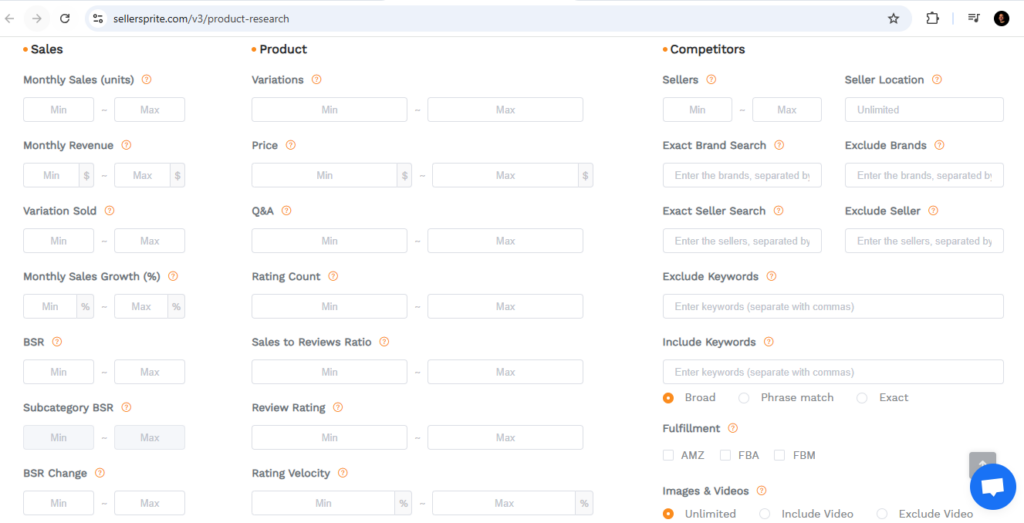
Task: Open the browser extensions puzzle icon
Action: (932, 18)
